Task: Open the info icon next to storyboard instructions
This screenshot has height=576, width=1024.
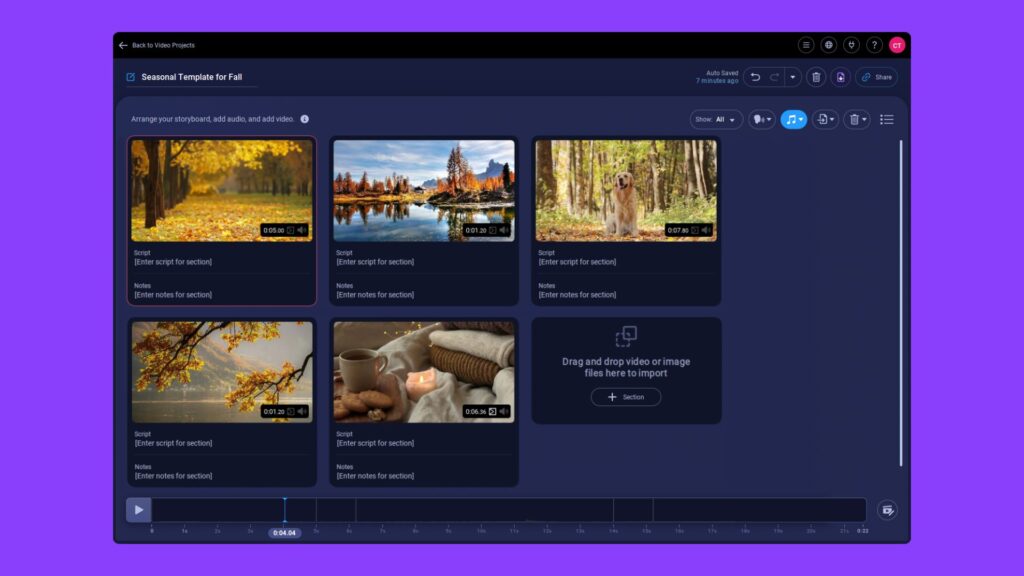Action: tap(304, 119)
